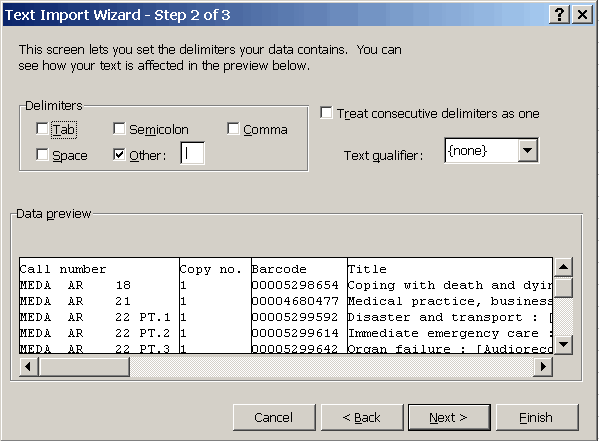Enable the Comma delimiter checkbox
The image size is (599, 441).
click(x=233, y=129)
